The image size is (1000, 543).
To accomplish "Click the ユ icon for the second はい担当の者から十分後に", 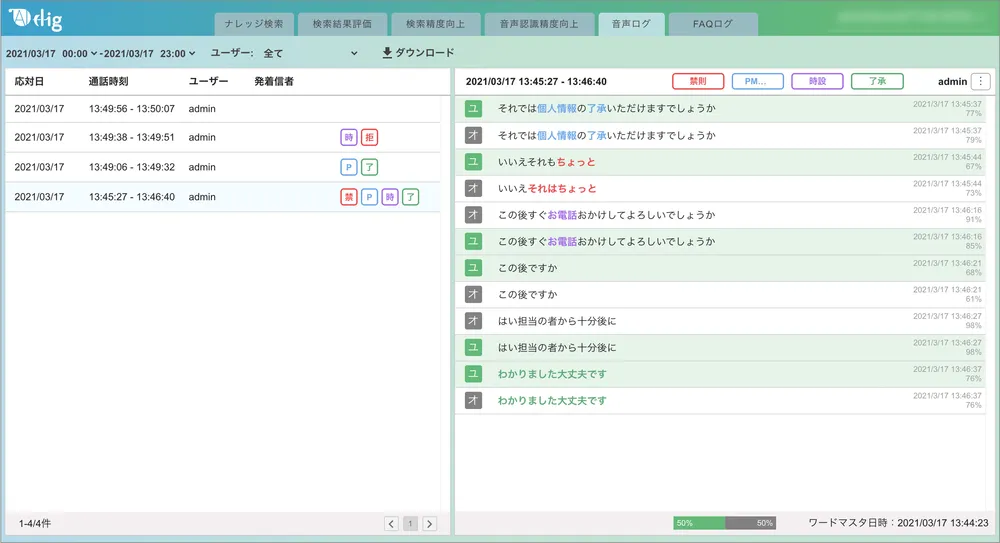I will click(x=473, y=348).
